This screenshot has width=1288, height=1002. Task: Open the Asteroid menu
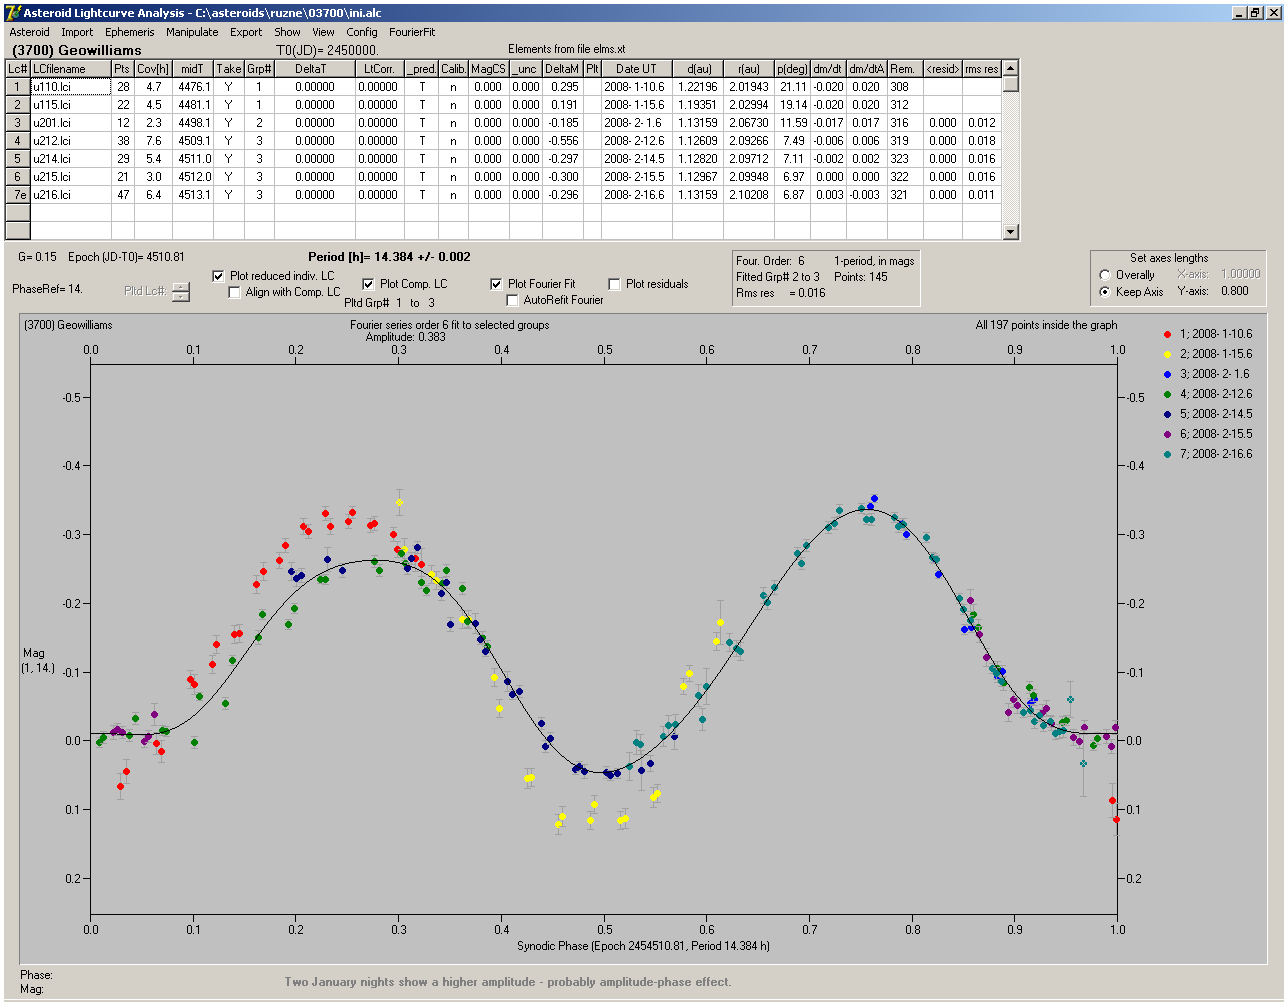click(29, 32)
